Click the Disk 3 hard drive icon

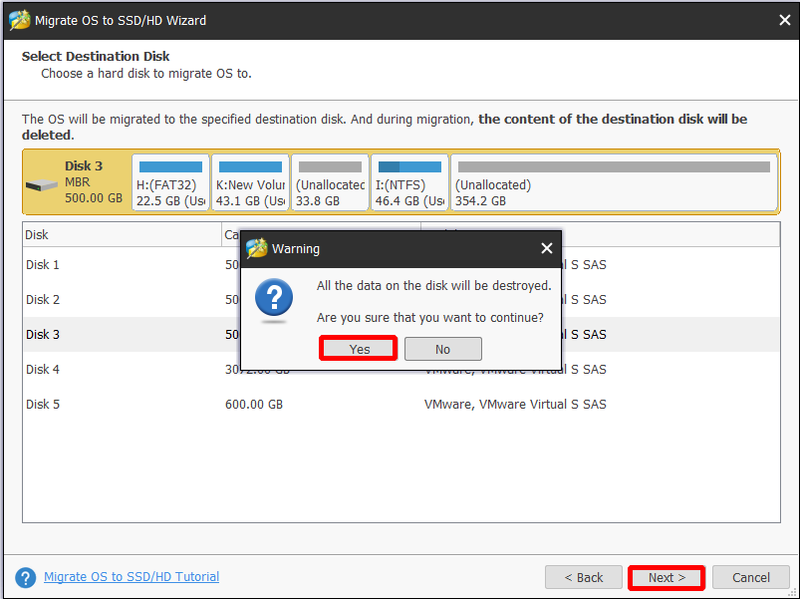tap(42, 185)
